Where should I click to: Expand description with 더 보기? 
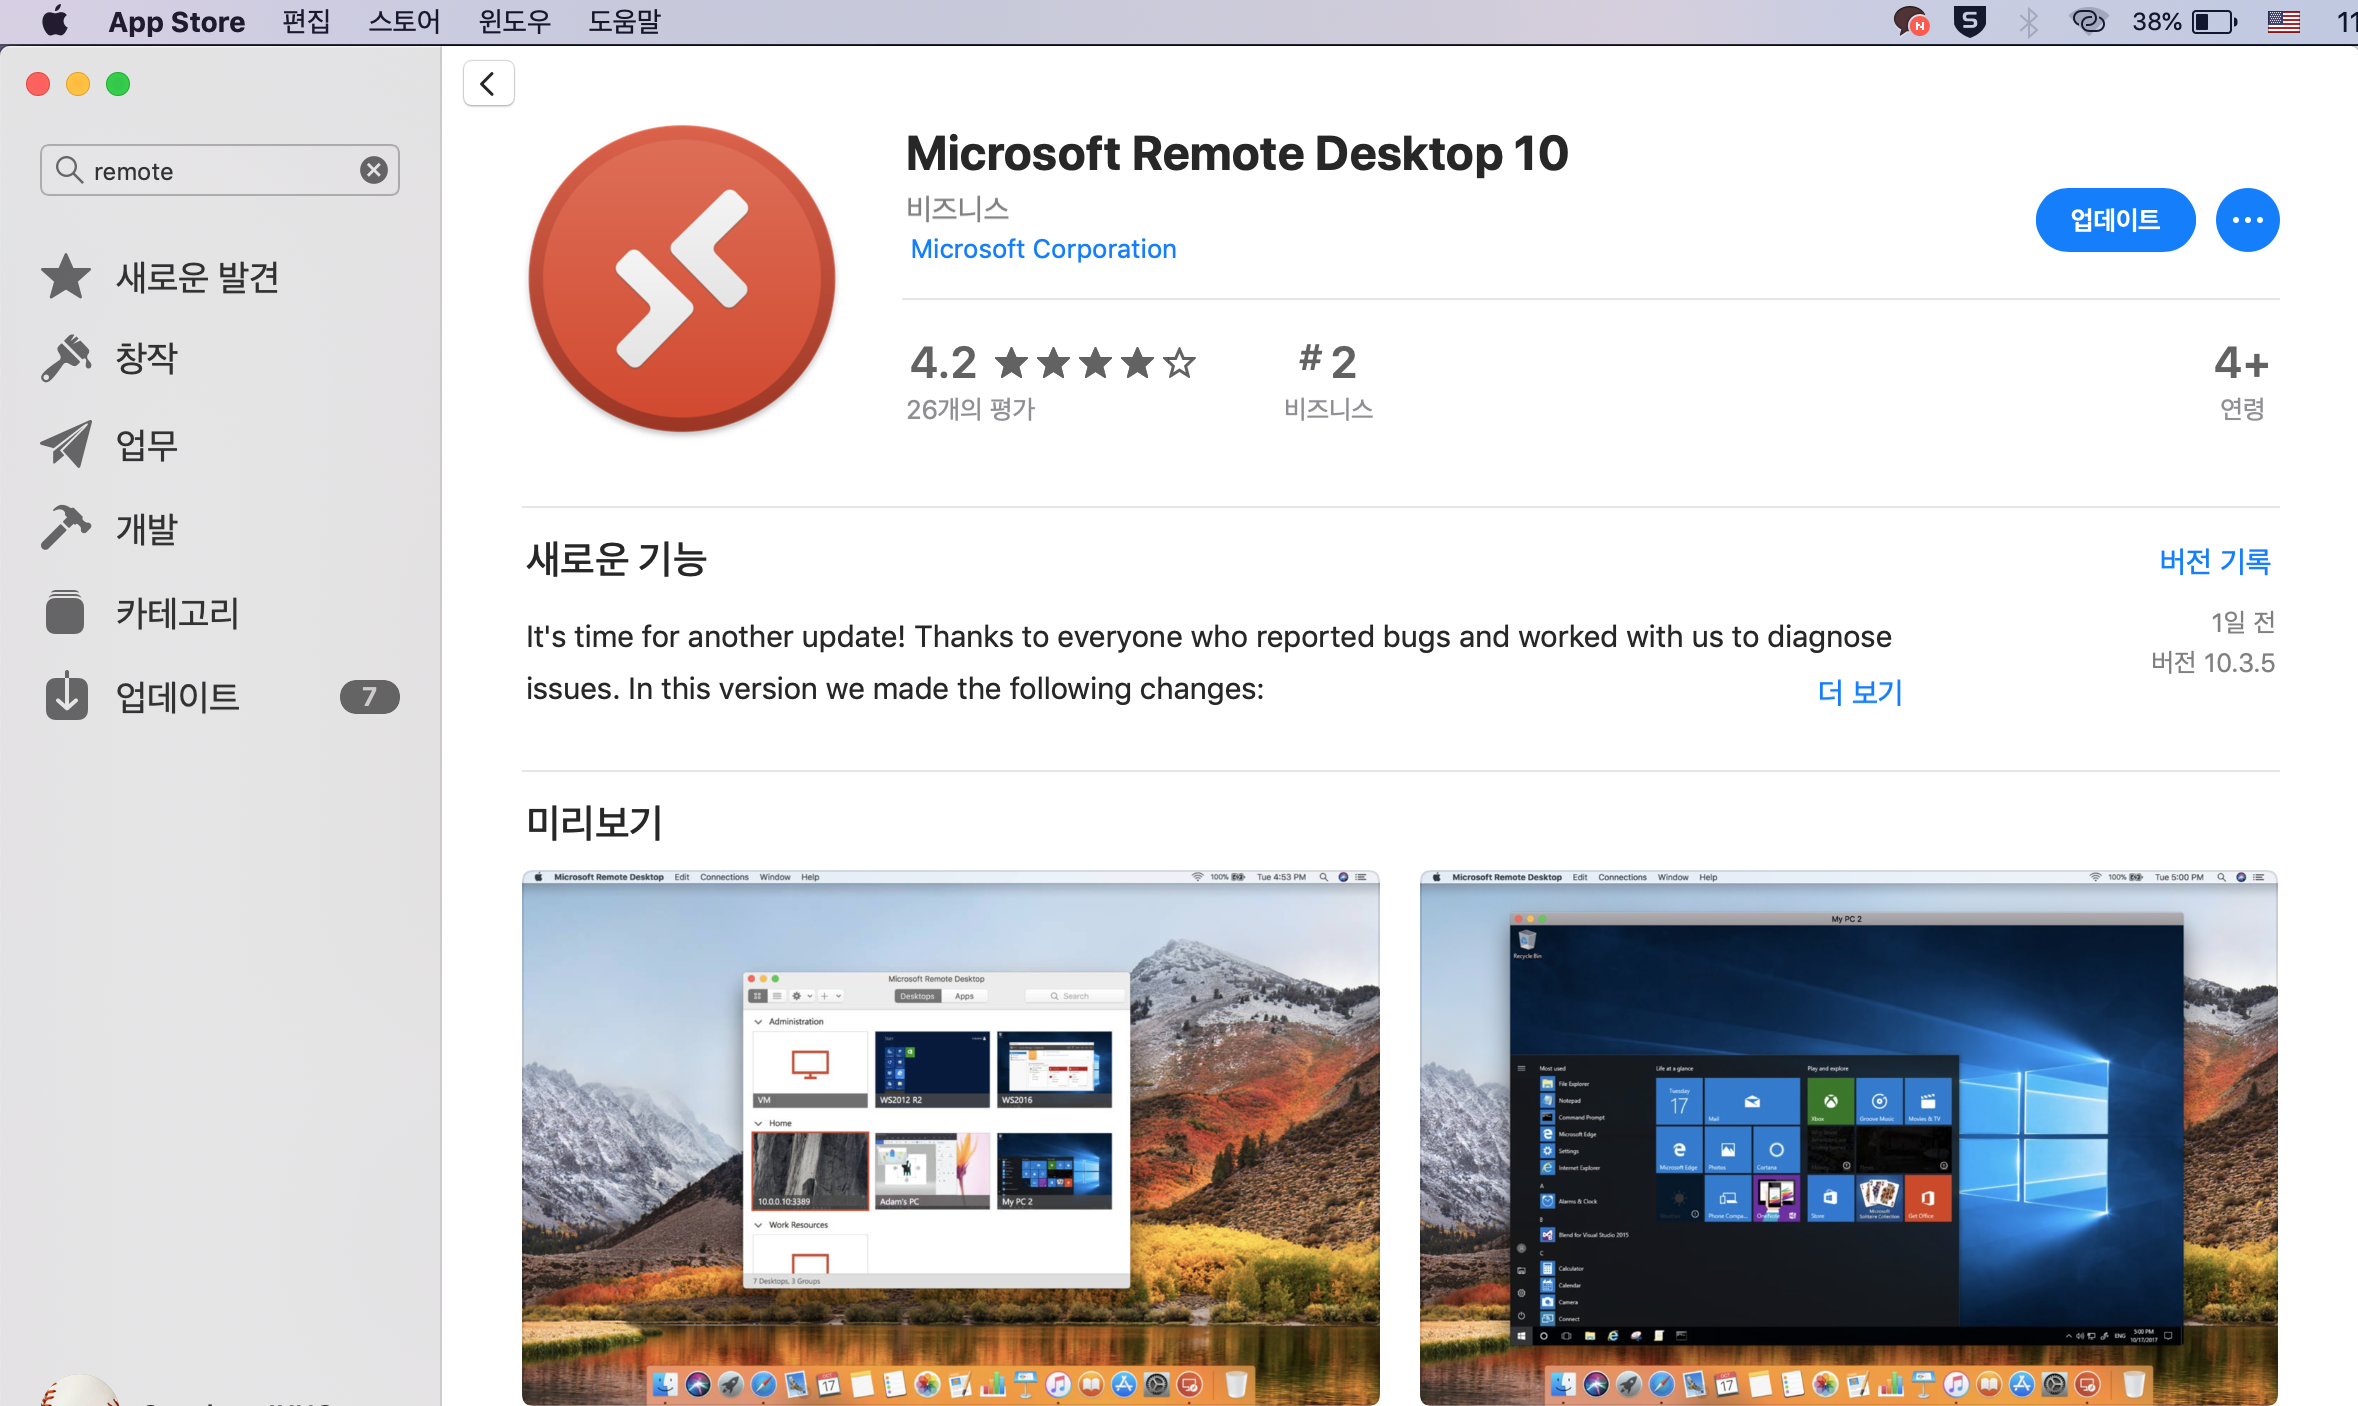pyautogui.click(x=1859, y=692)
